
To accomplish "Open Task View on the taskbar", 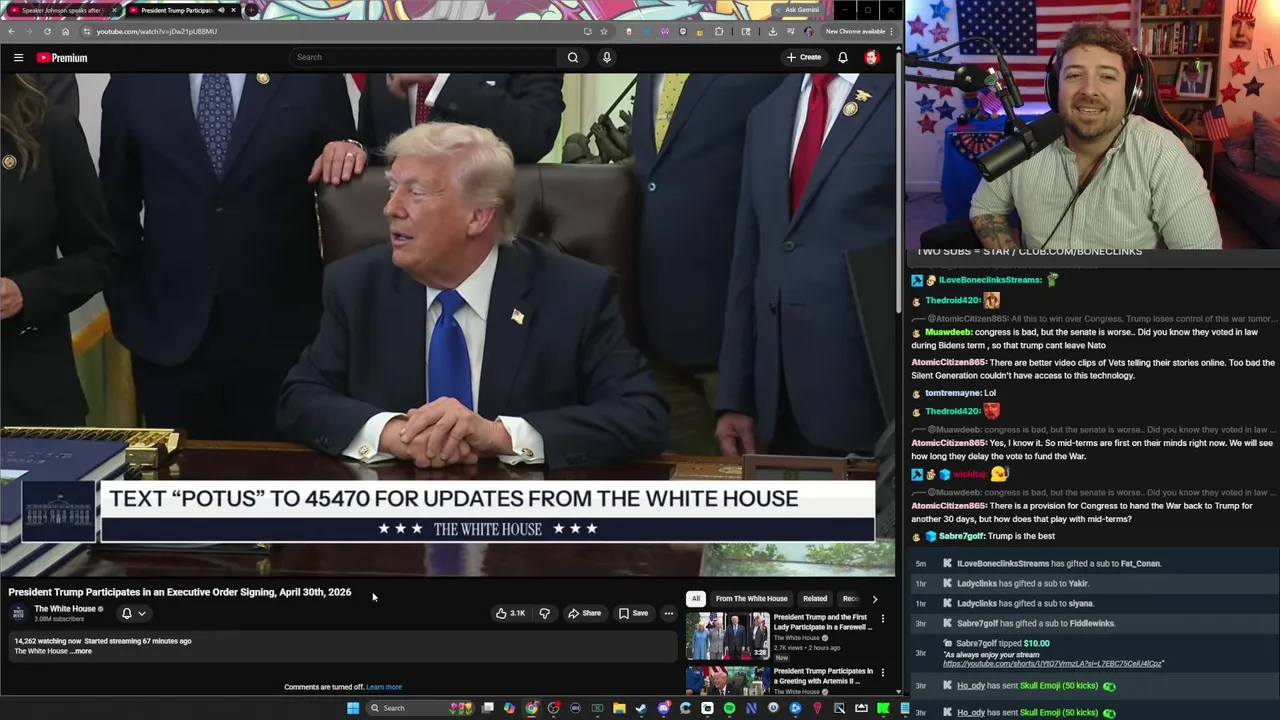I will [x=487, y=708].
